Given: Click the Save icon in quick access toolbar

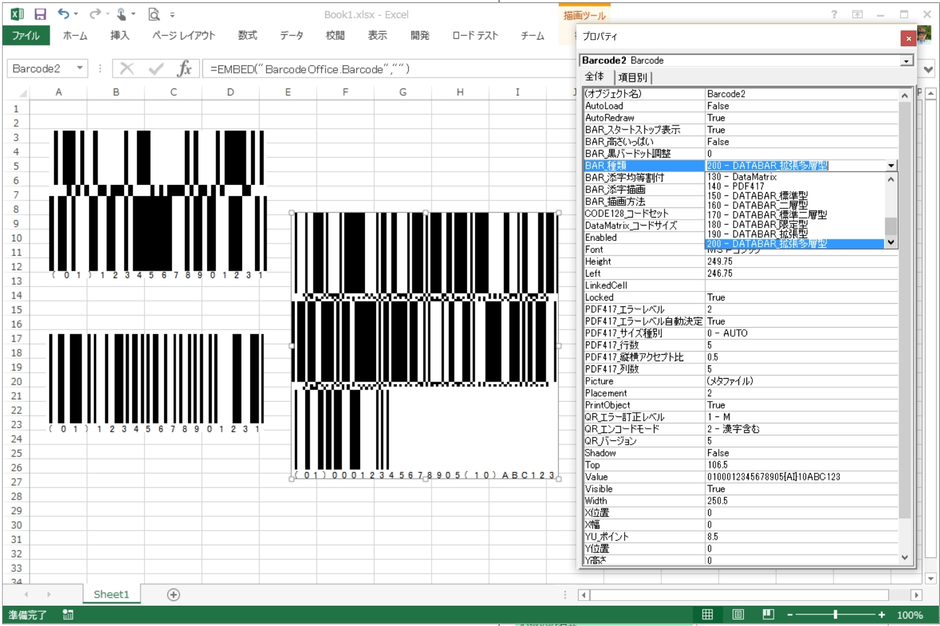Looking at the screenshot, I should point(40,14).
